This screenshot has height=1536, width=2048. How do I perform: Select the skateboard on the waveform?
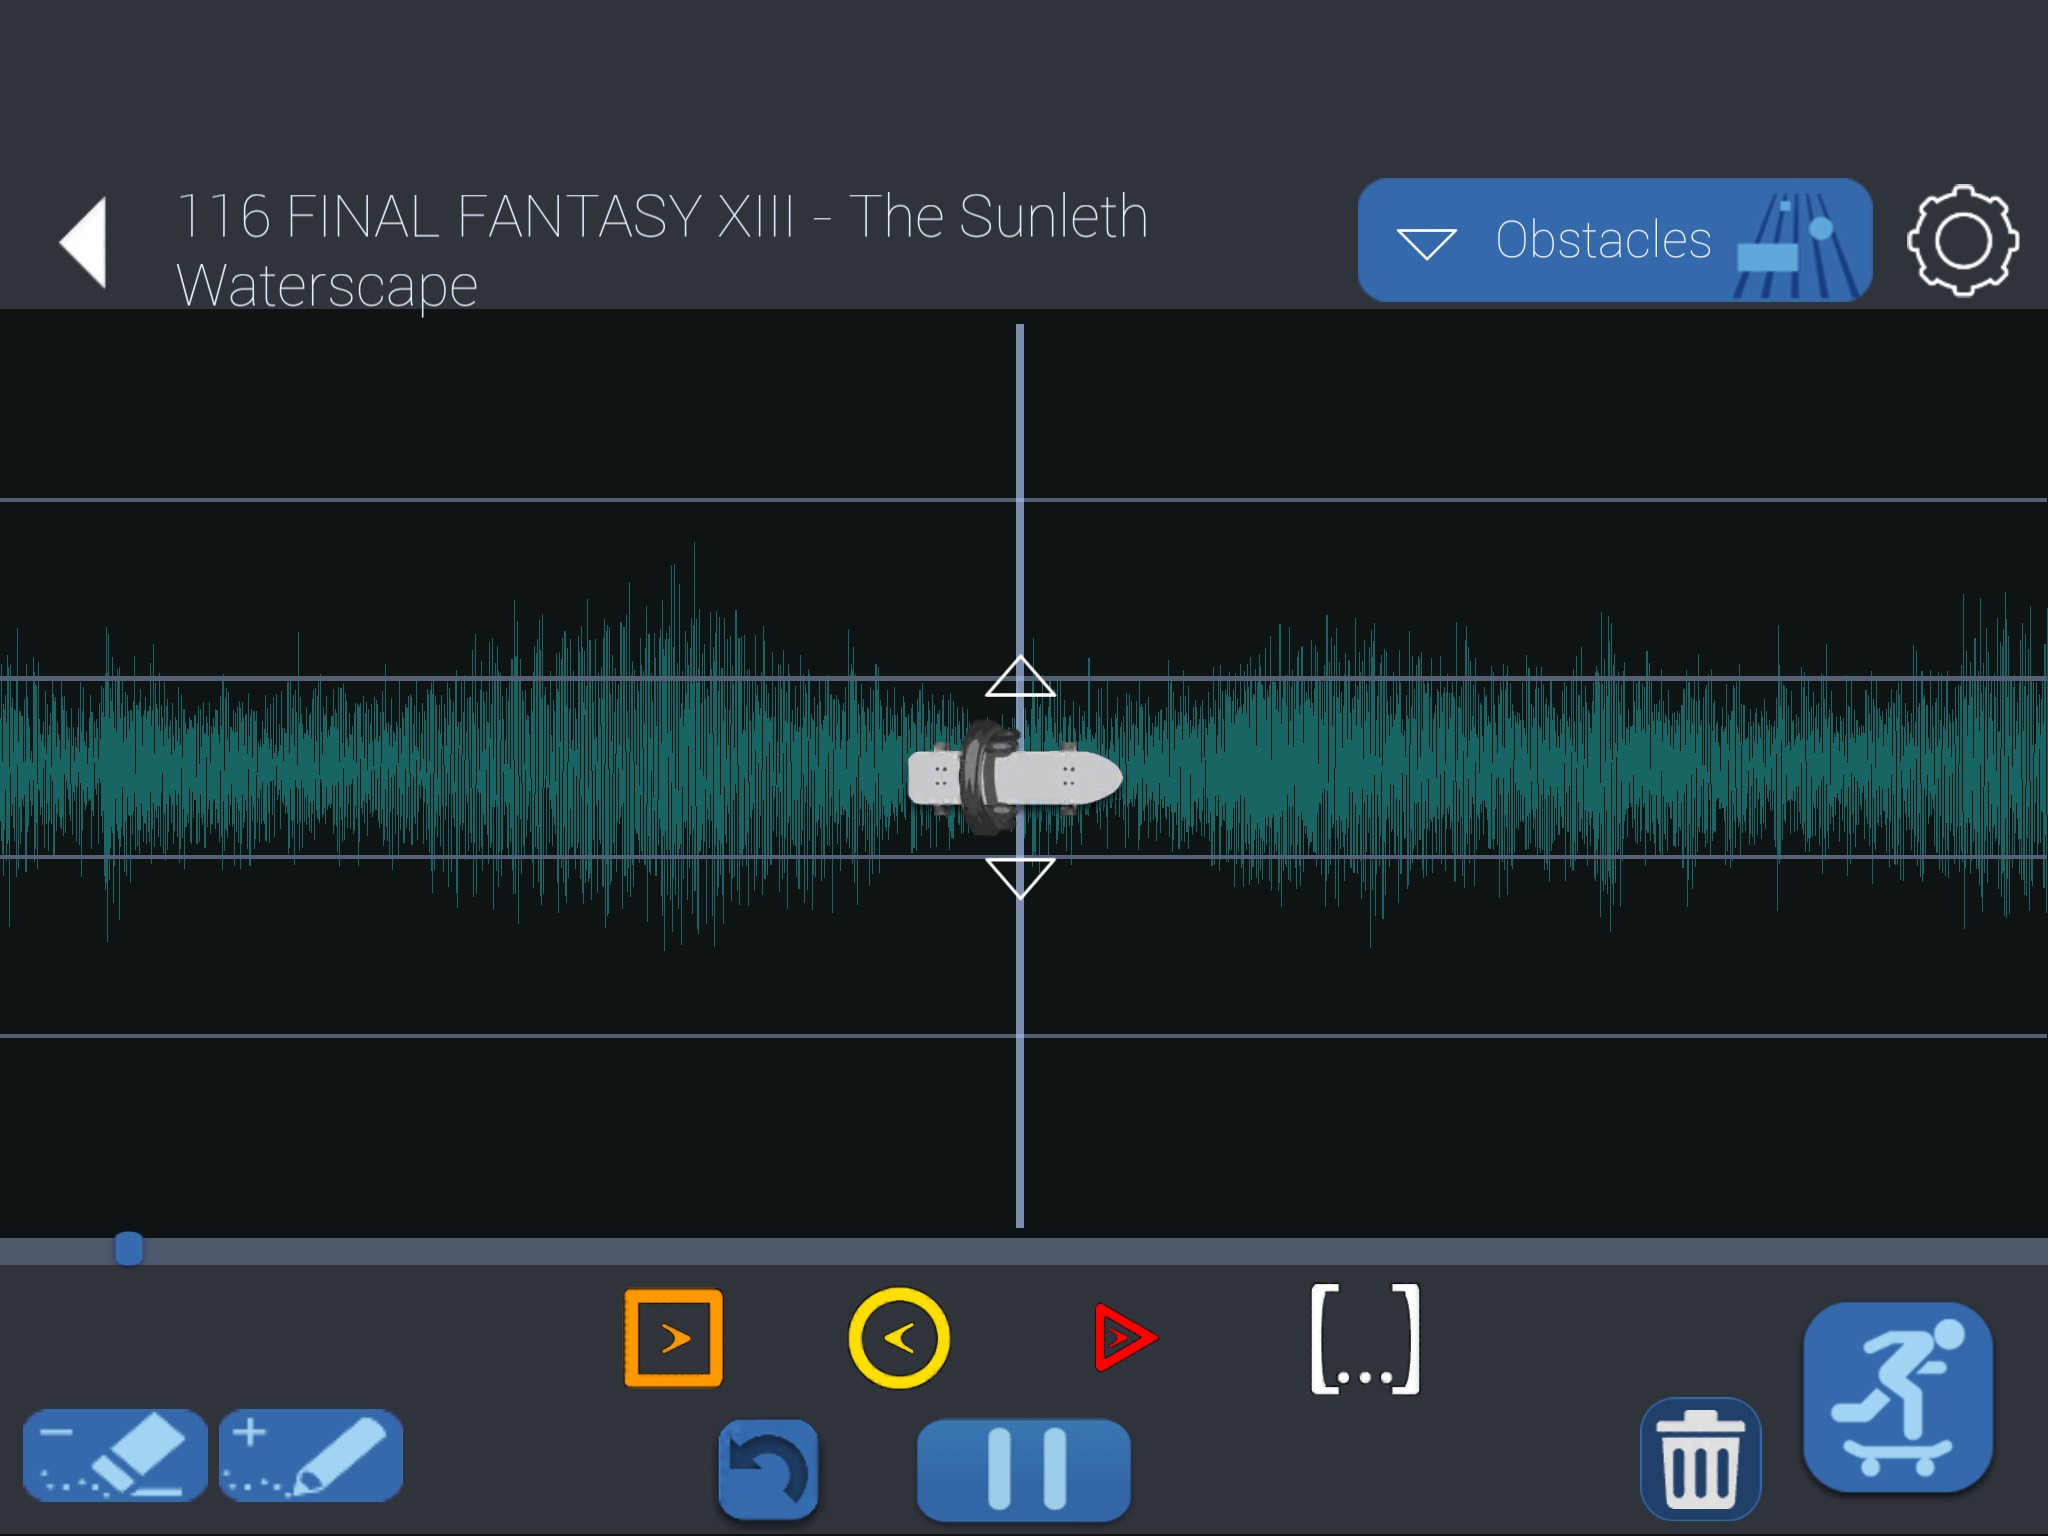click(x=1014, y=778)
